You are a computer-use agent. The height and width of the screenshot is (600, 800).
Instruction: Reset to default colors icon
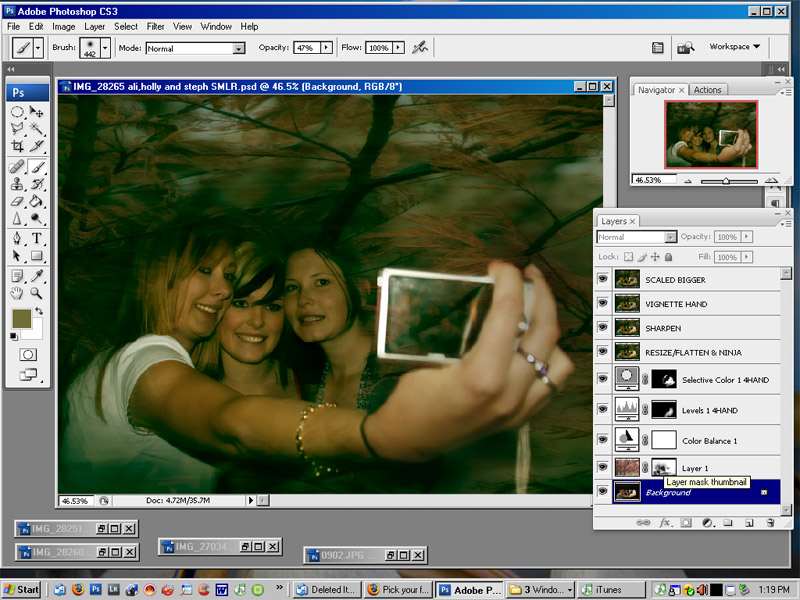pyautogui.click(x=14, y=336)
